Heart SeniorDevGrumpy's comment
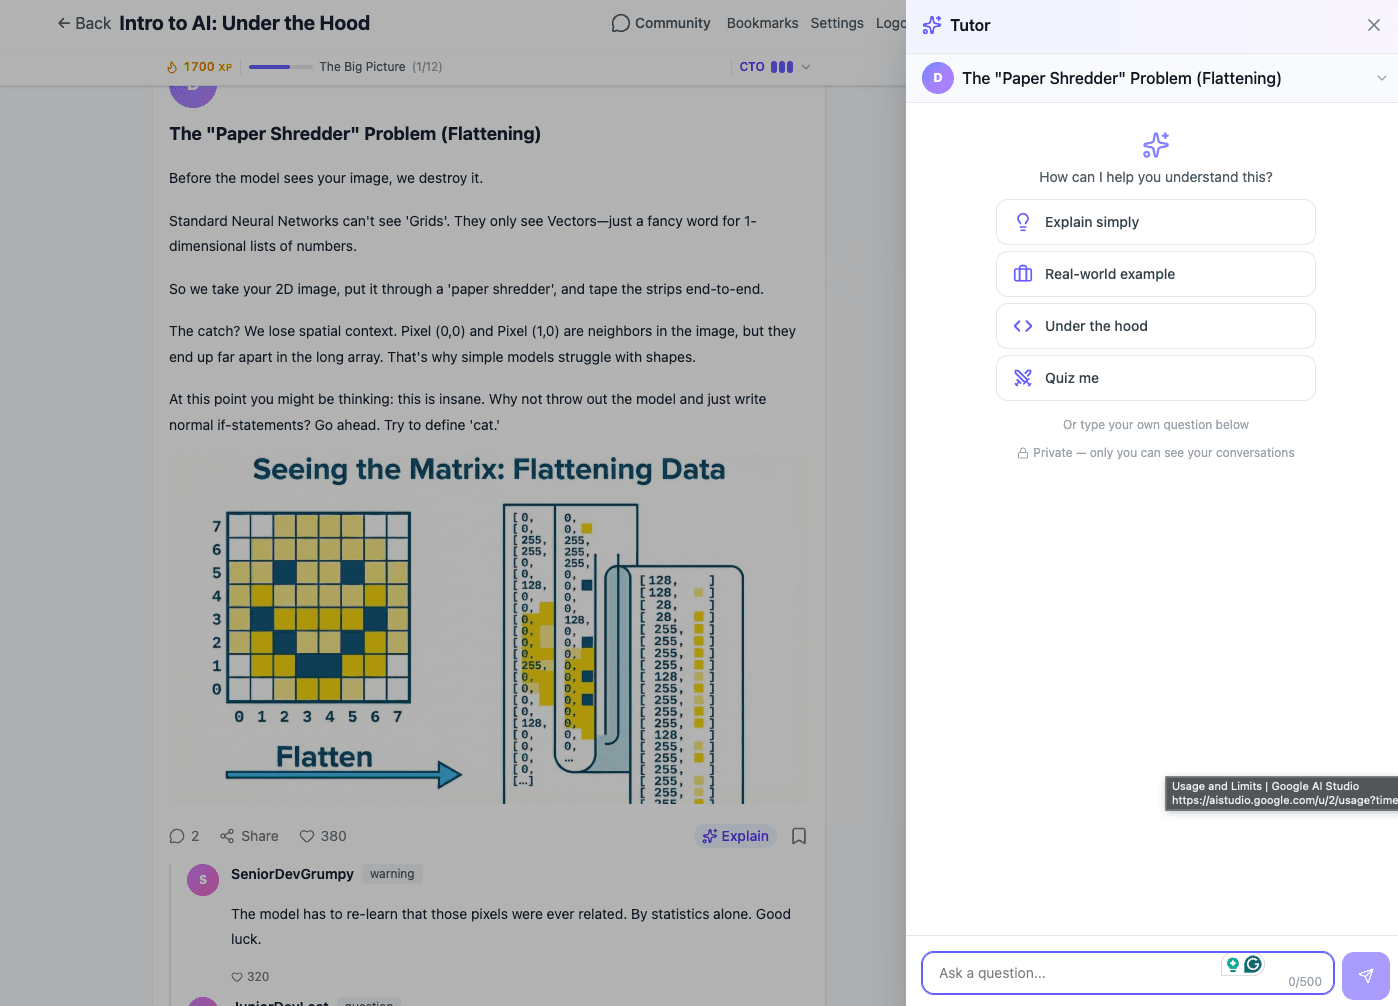 (x=236, y=976)
